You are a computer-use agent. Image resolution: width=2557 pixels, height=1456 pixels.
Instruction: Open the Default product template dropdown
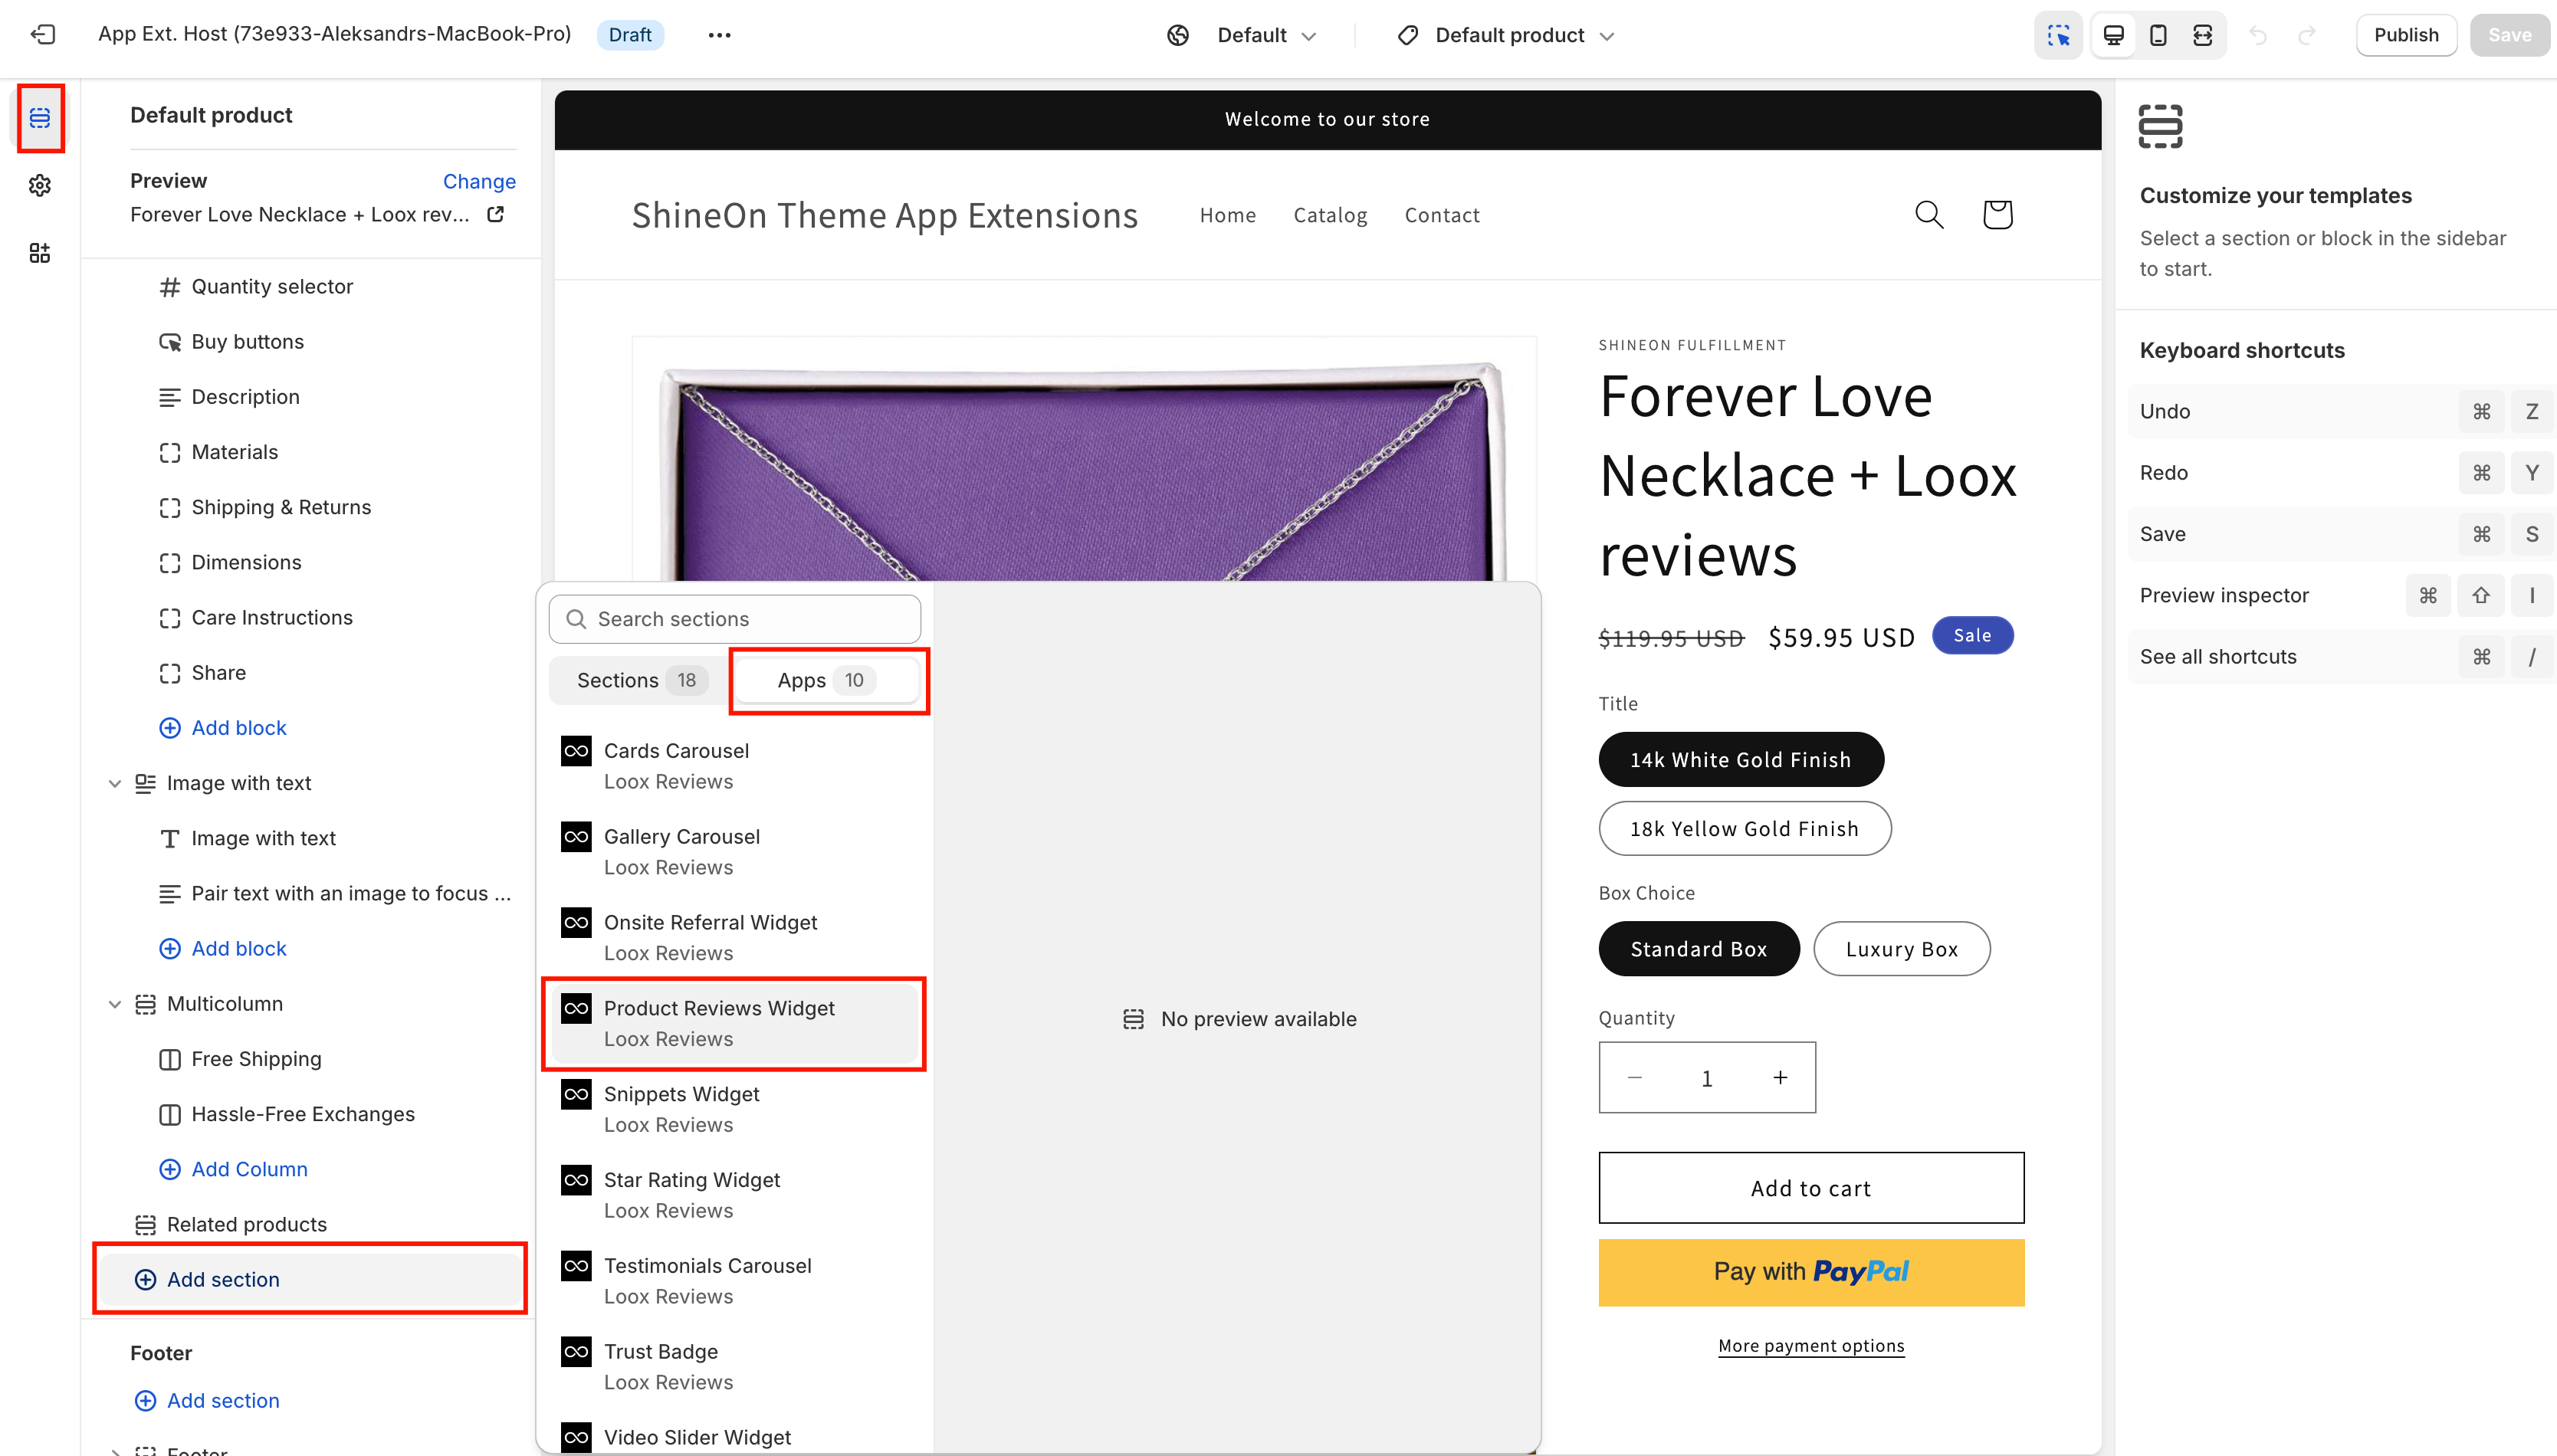pyautogui.click(x=1505, y=35)
